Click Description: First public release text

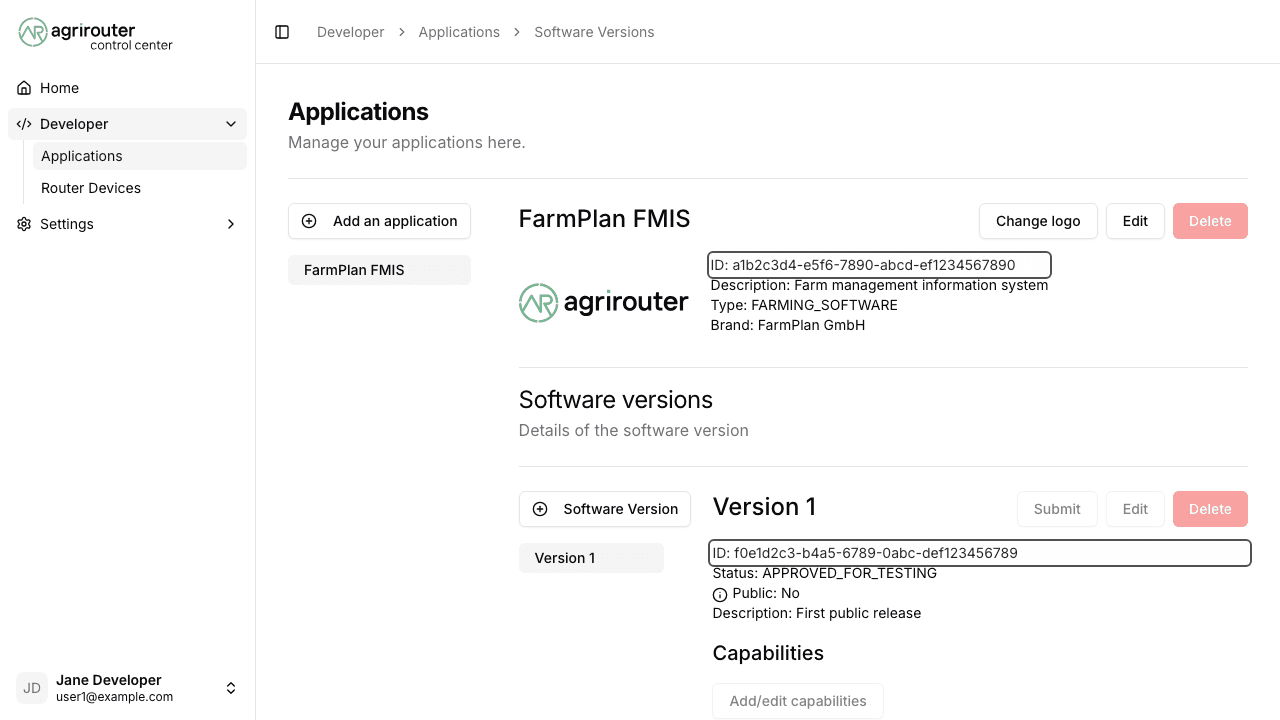(x=817, y=613)
